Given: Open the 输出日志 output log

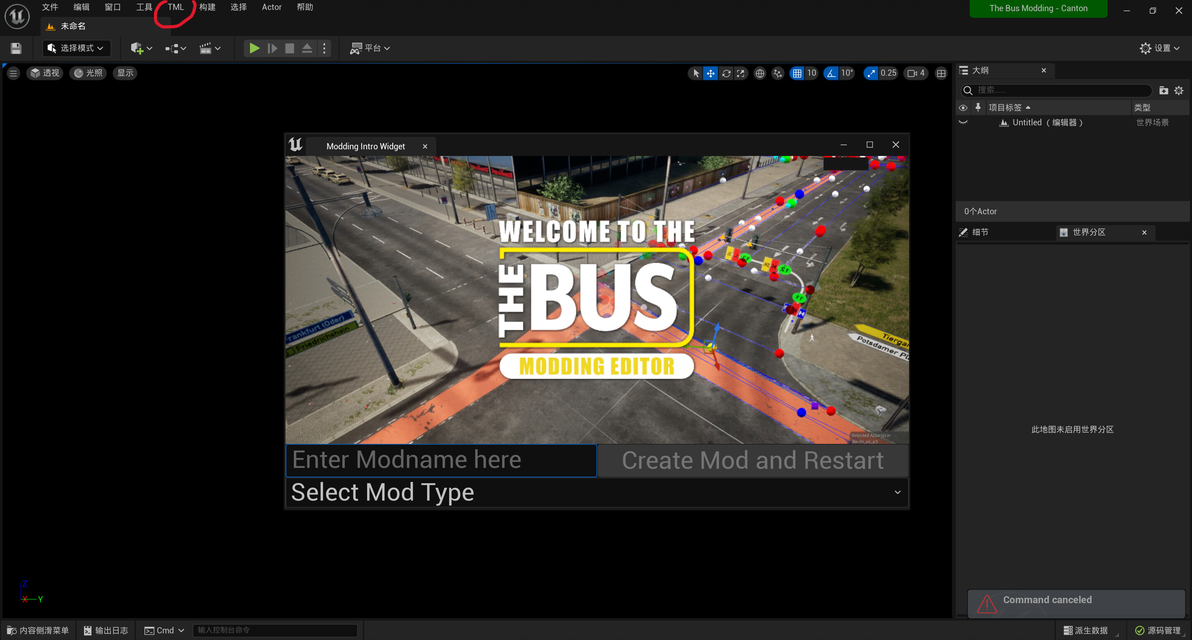Looking at the screenshot, I should coord(106,630).
